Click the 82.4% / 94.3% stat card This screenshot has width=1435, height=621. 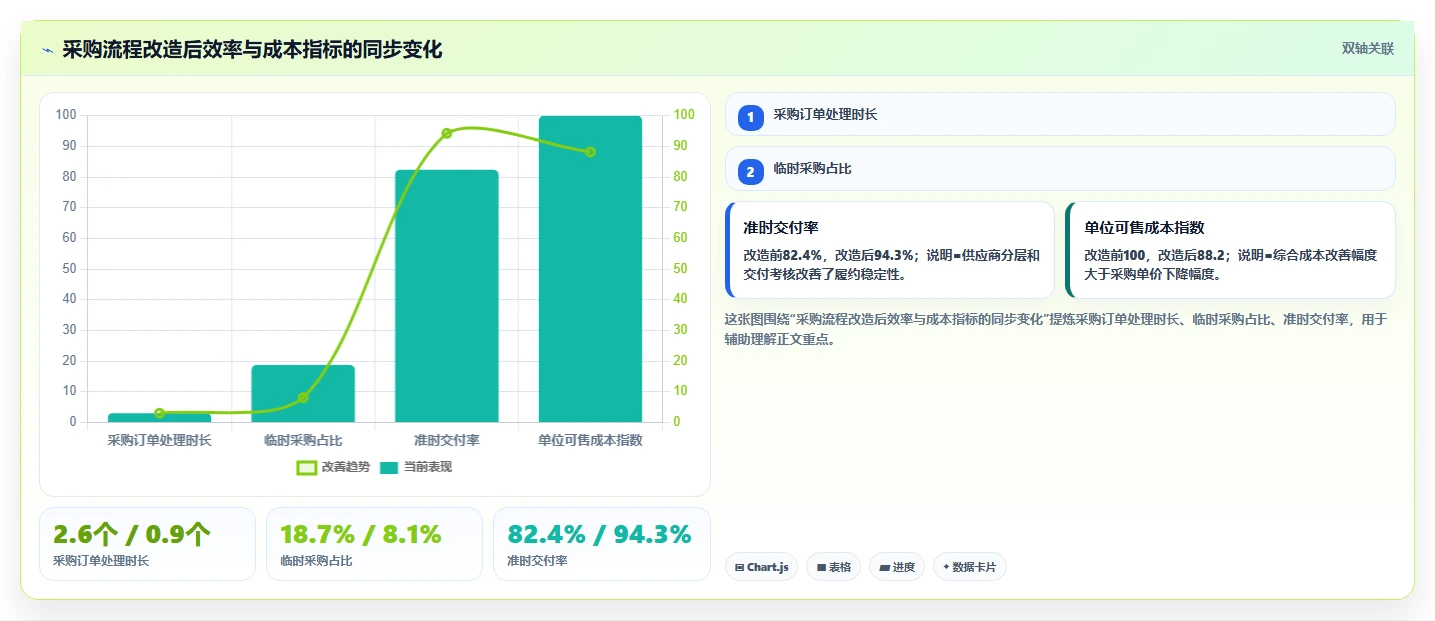point(601,544)
